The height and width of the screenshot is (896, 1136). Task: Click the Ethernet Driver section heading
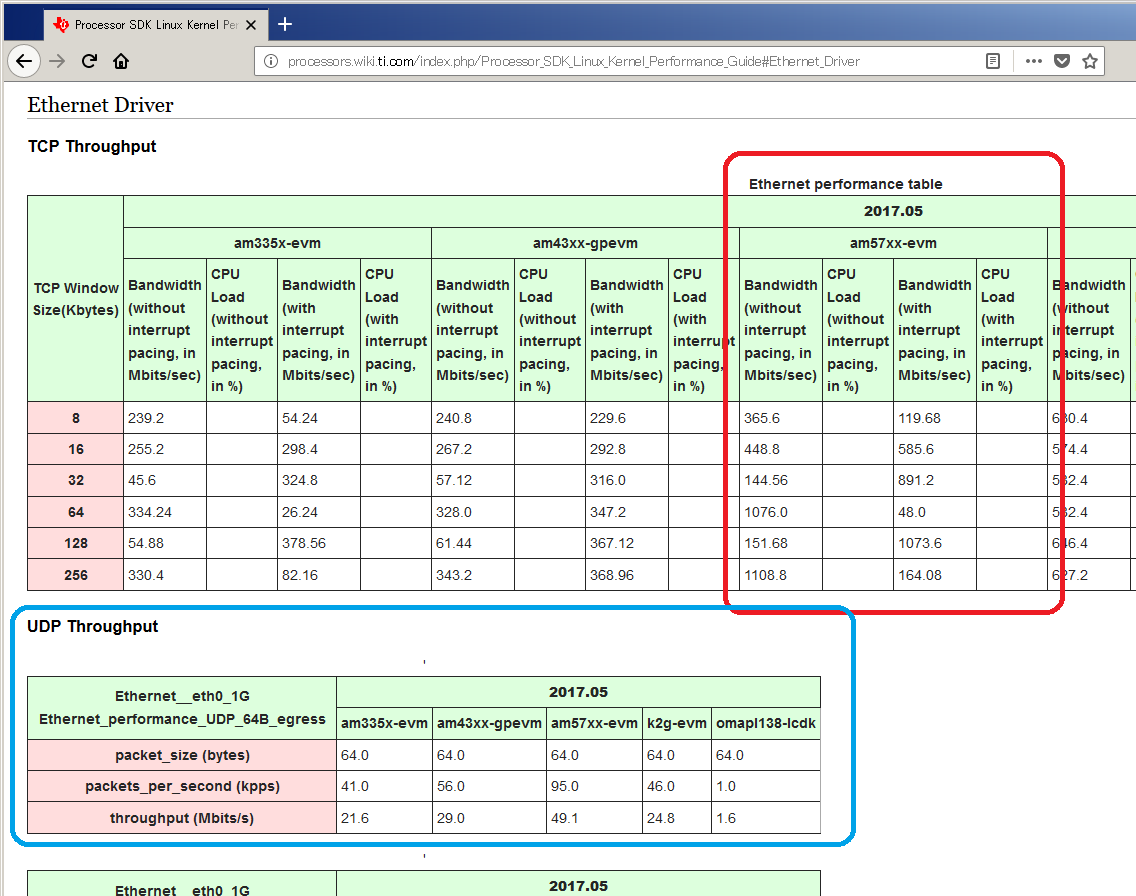click(x=101, y=106)
